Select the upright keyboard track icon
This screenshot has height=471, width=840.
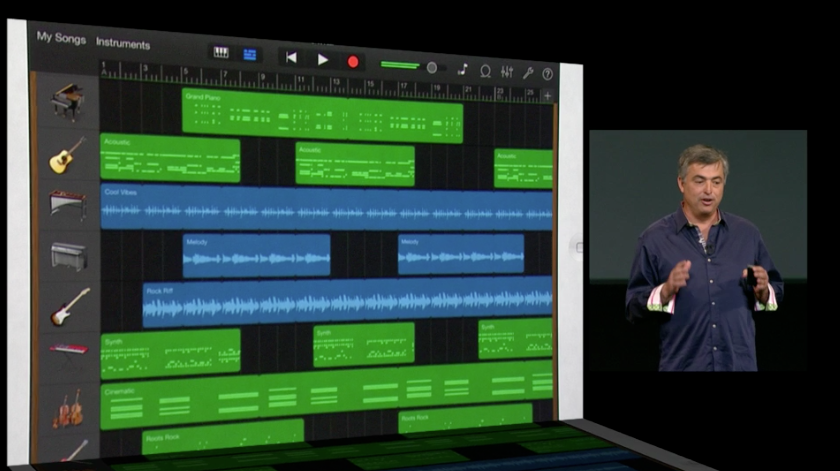pyautogui.click(x=69, y=256)
